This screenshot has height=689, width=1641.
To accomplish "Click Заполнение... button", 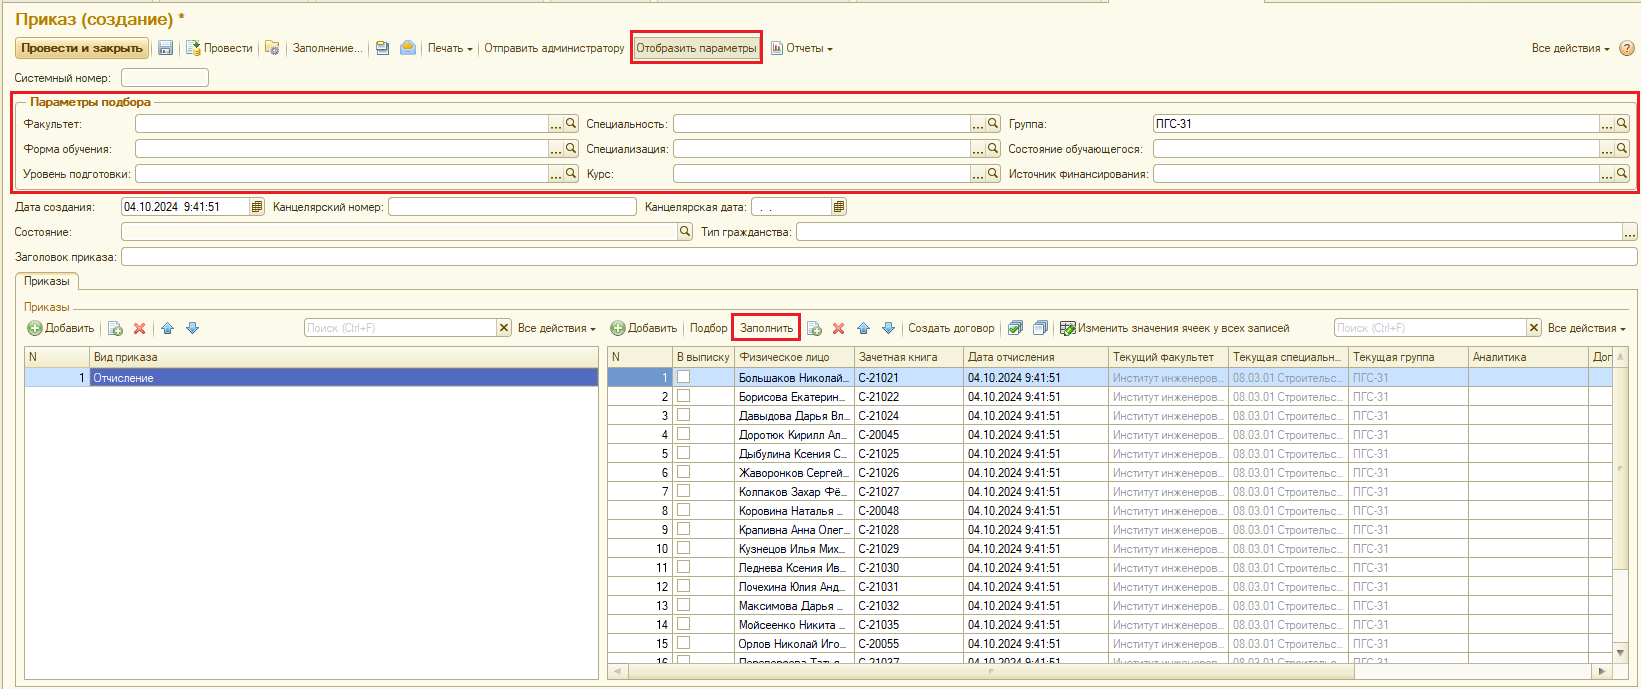I will point(327,48).
